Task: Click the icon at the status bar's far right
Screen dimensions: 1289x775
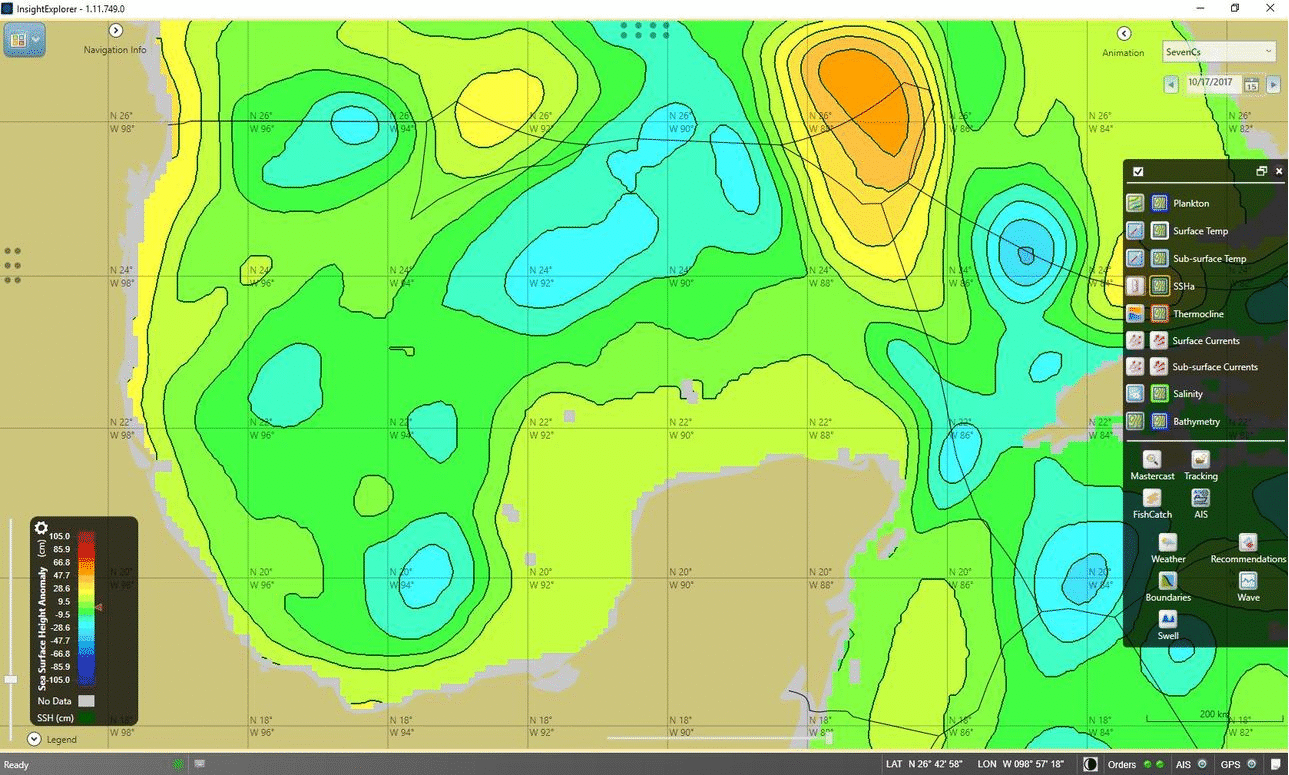Action: [1275, 765]
